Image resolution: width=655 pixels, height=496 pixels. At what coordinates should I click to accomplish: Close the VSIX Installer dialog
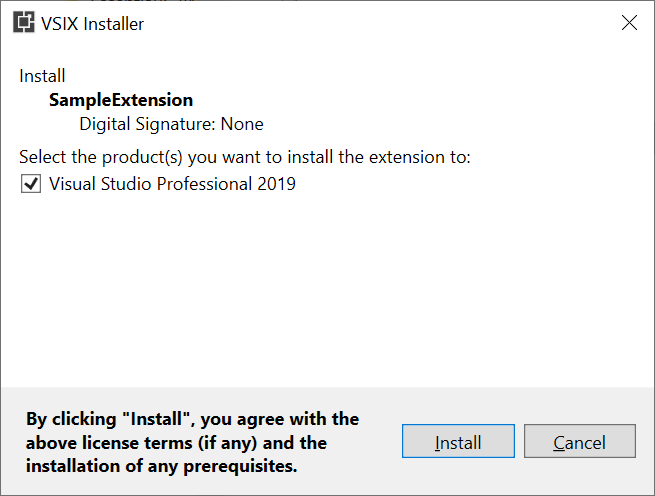tap(629, 23)
